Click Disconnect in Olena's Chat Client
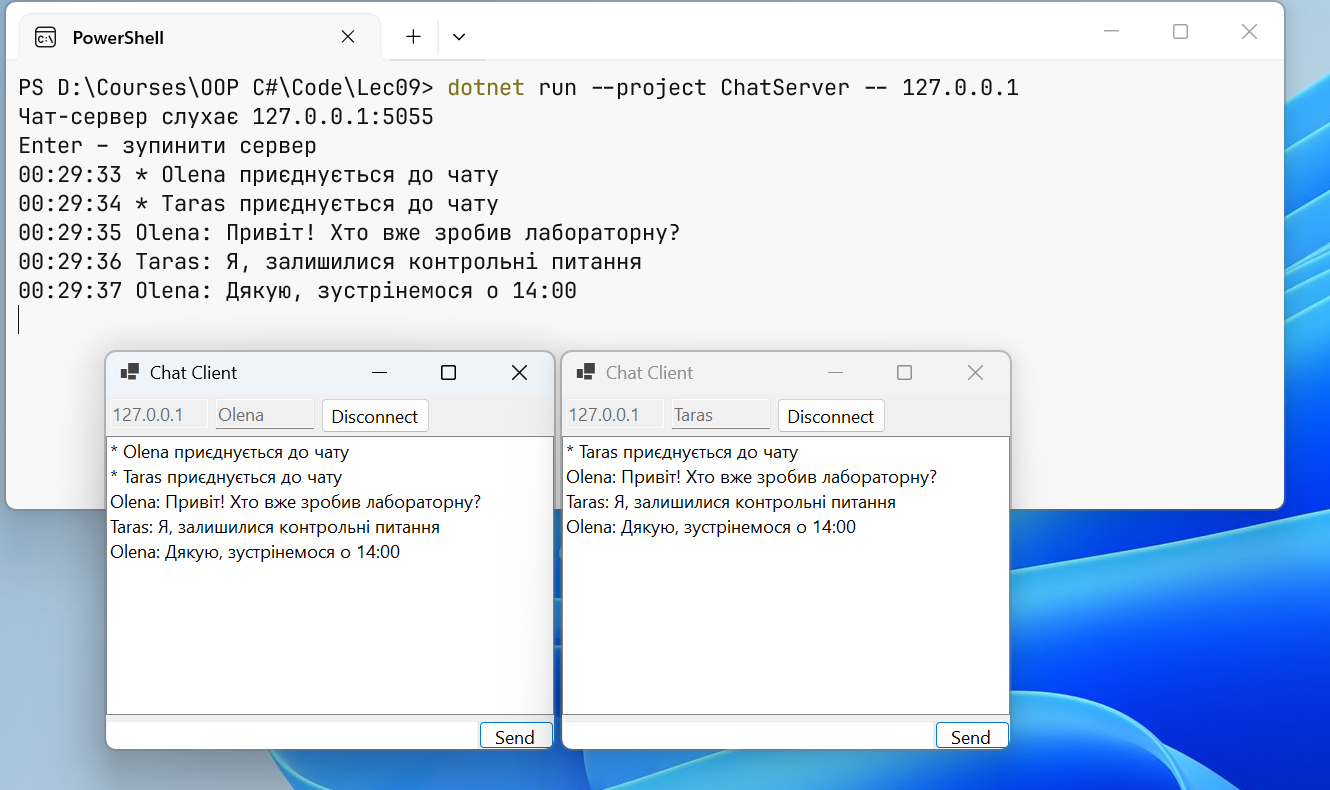This screenshot has height=790, width=1330. 375,416
